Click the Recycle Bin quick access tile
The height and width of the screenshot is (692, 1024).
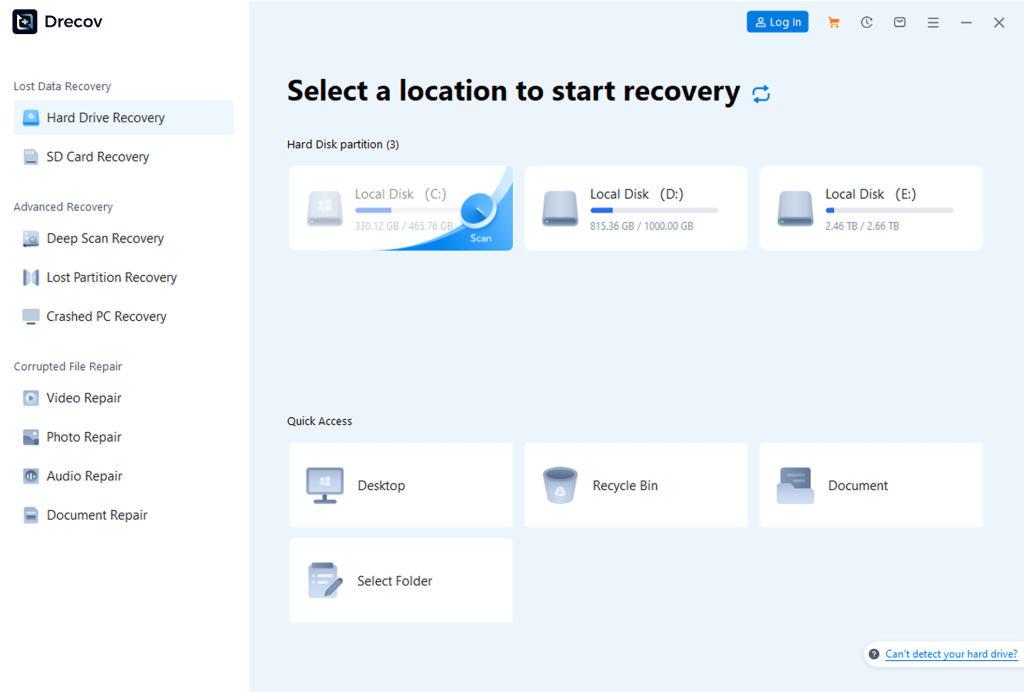[x=636, y=485]
